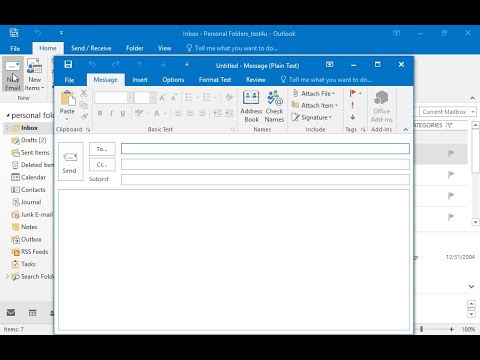Select the Sent Items folder

click(31, 153)
